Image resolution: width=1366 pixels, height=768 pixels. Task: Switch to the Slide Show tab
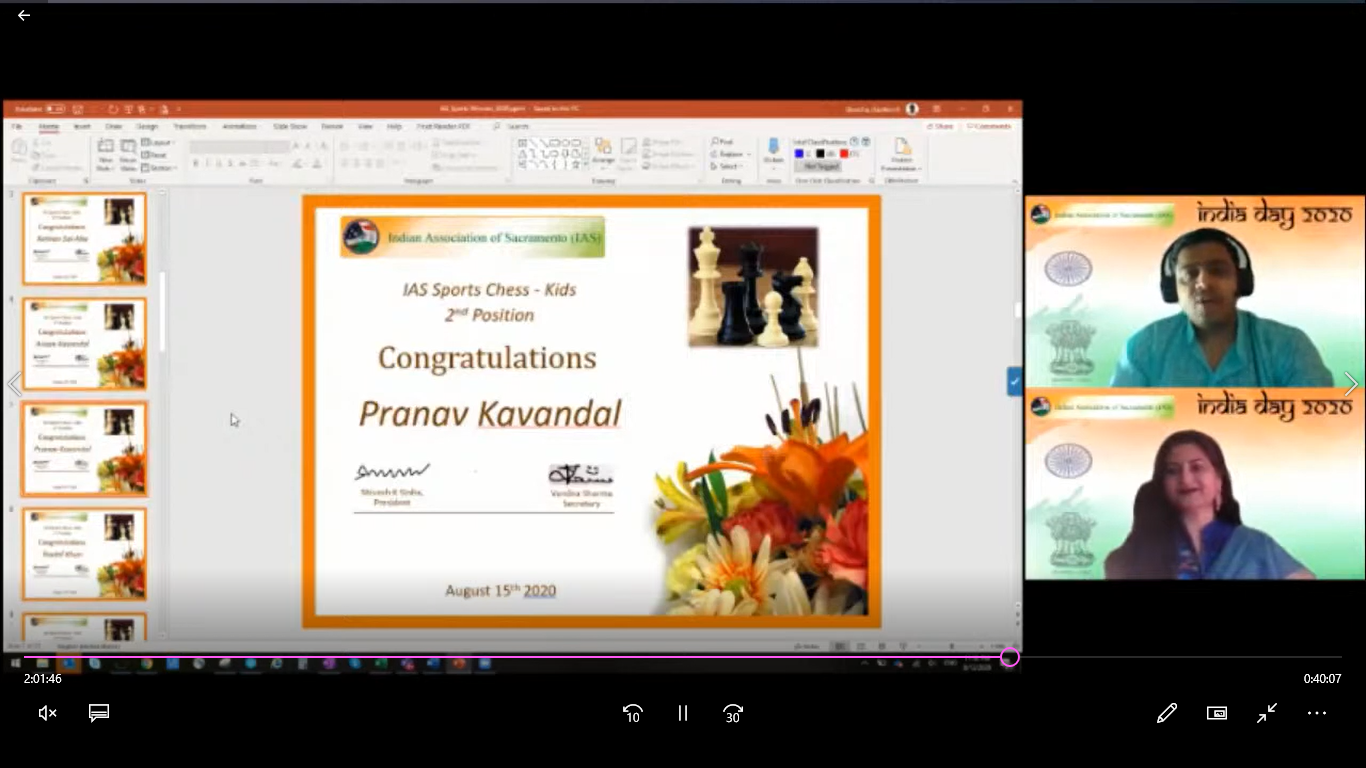(290, 127)
